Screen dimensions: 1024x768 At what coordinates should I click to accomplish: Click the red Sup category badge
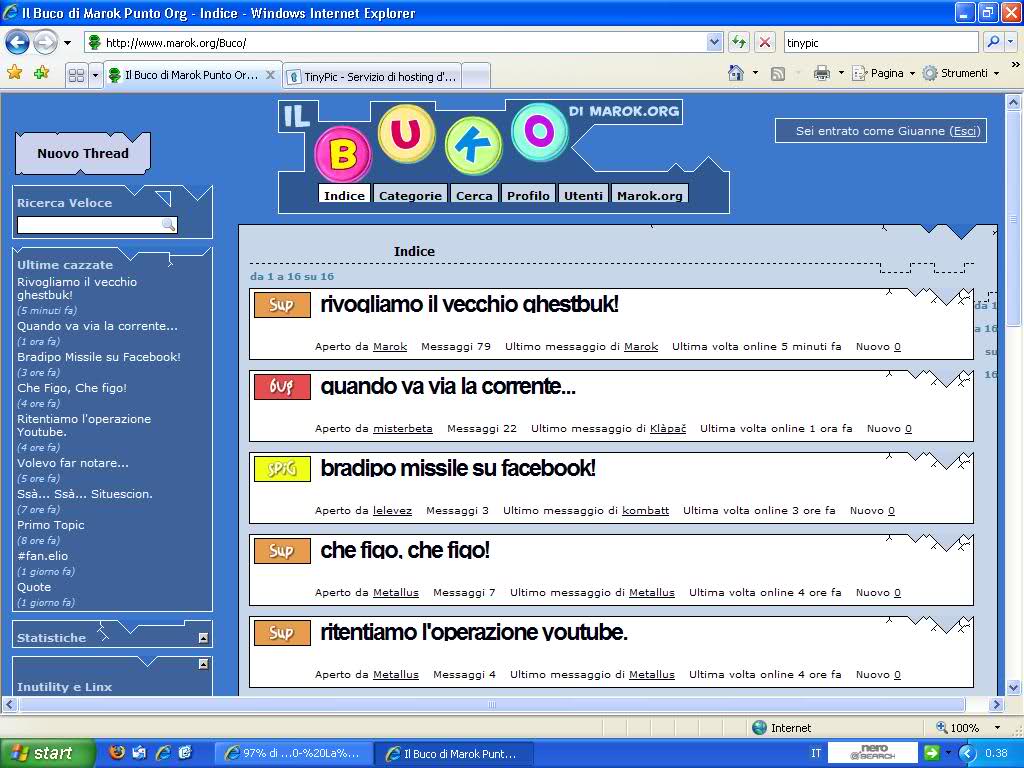point(282,387)
